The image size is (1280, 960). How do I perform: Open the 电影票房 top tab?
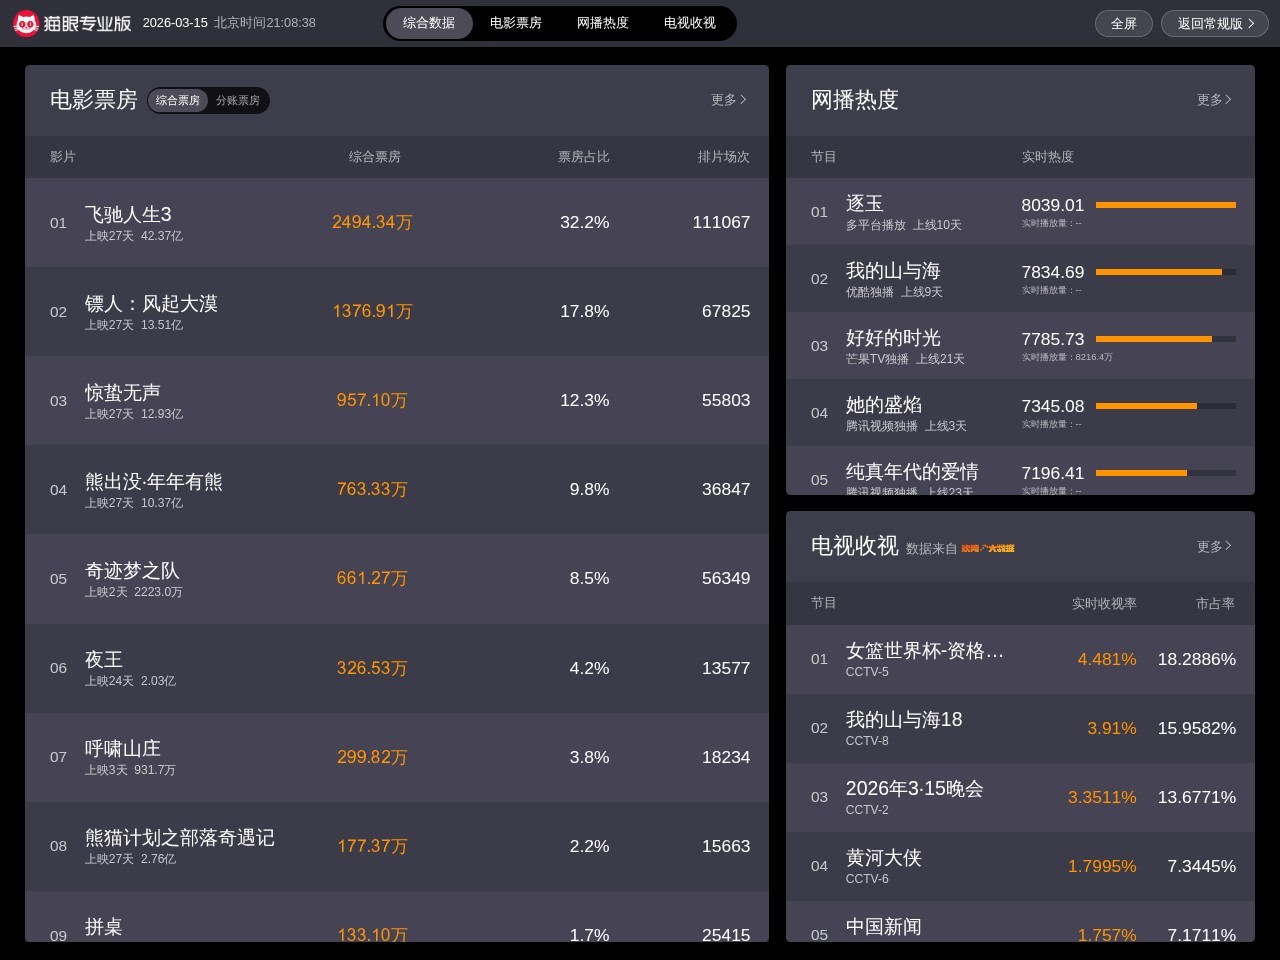[x=516, y=23]
